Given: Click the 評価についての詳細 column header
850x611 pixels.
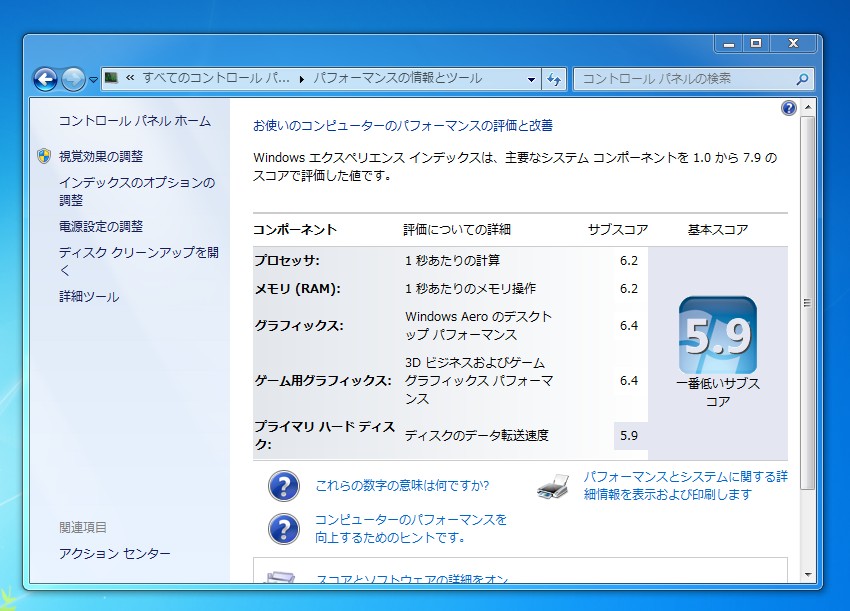Looking at the screenshot, I should (457, 230).
